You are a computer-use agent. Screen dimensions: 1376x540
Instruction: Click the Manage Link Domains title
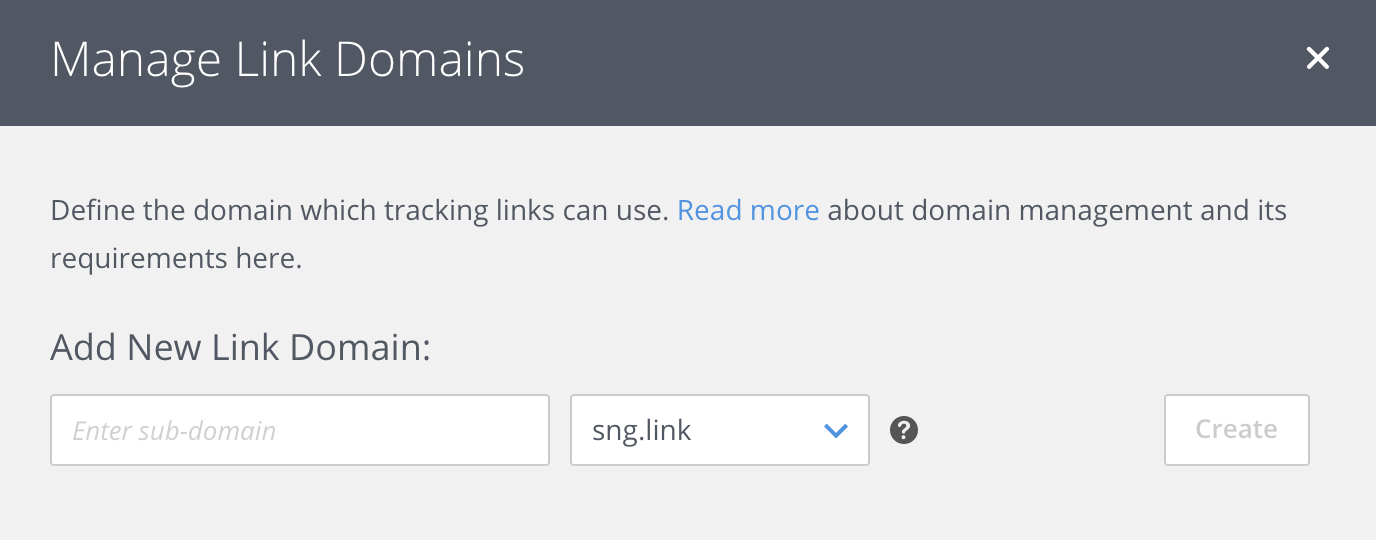(x=288, y=60)
